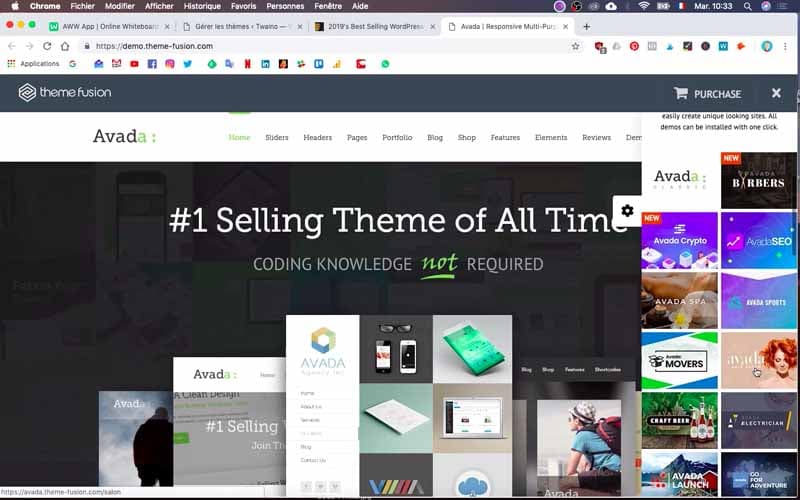The width and height of the screenshot is (800, 500).
Task: Click the address bar URL field
Action: [x=327, y=46]
